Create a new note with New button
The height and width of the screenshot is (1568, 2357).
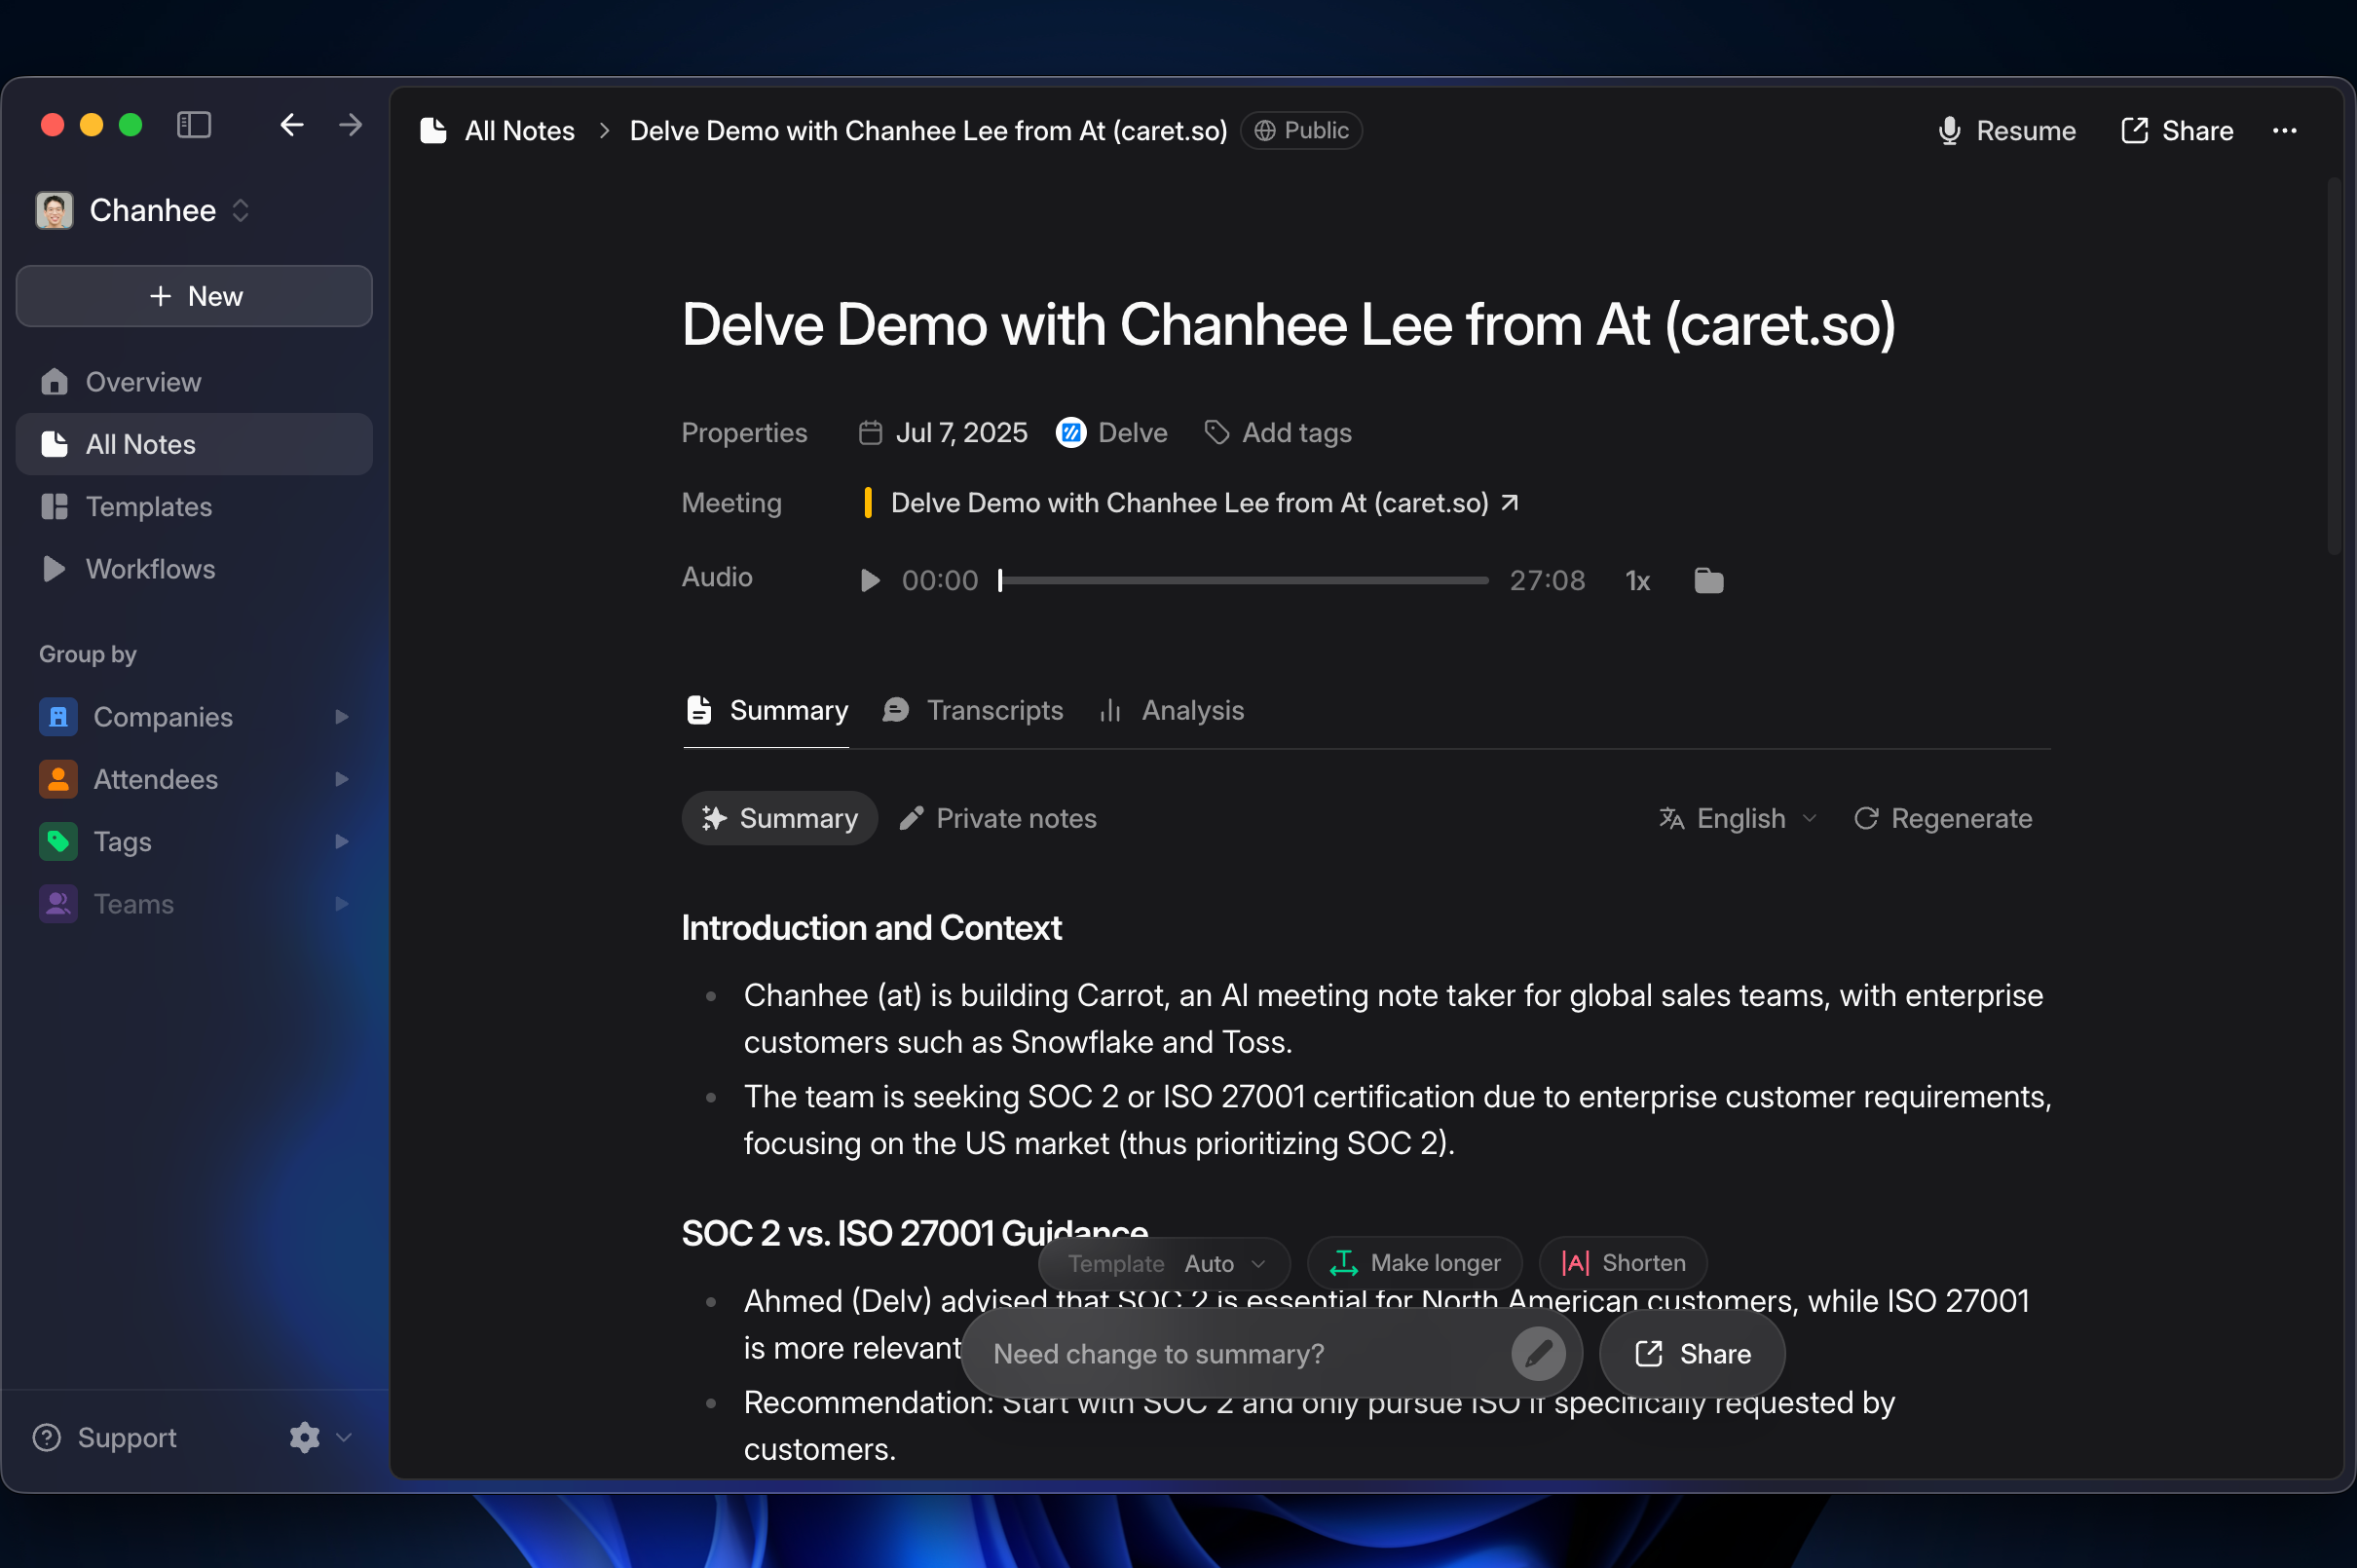194,296
